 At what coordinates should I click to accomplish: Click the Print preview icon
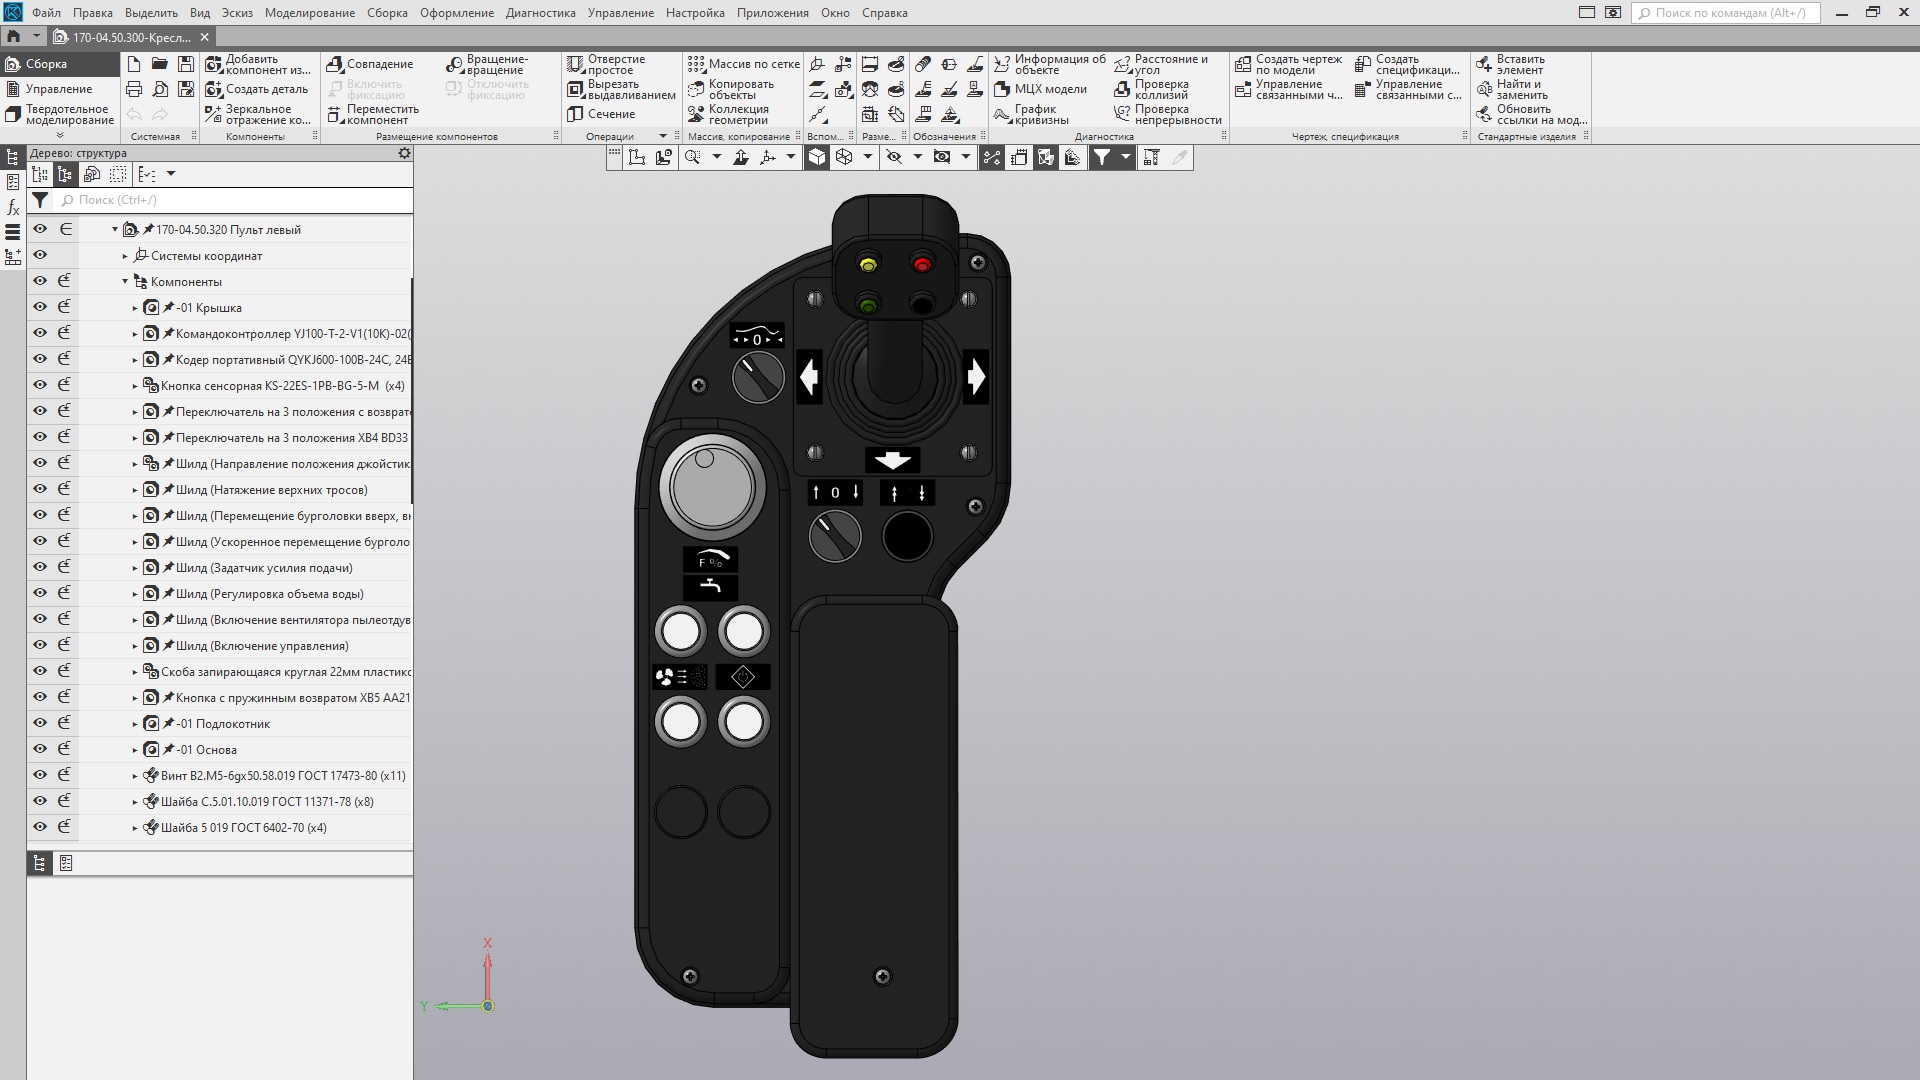point(160,89)
